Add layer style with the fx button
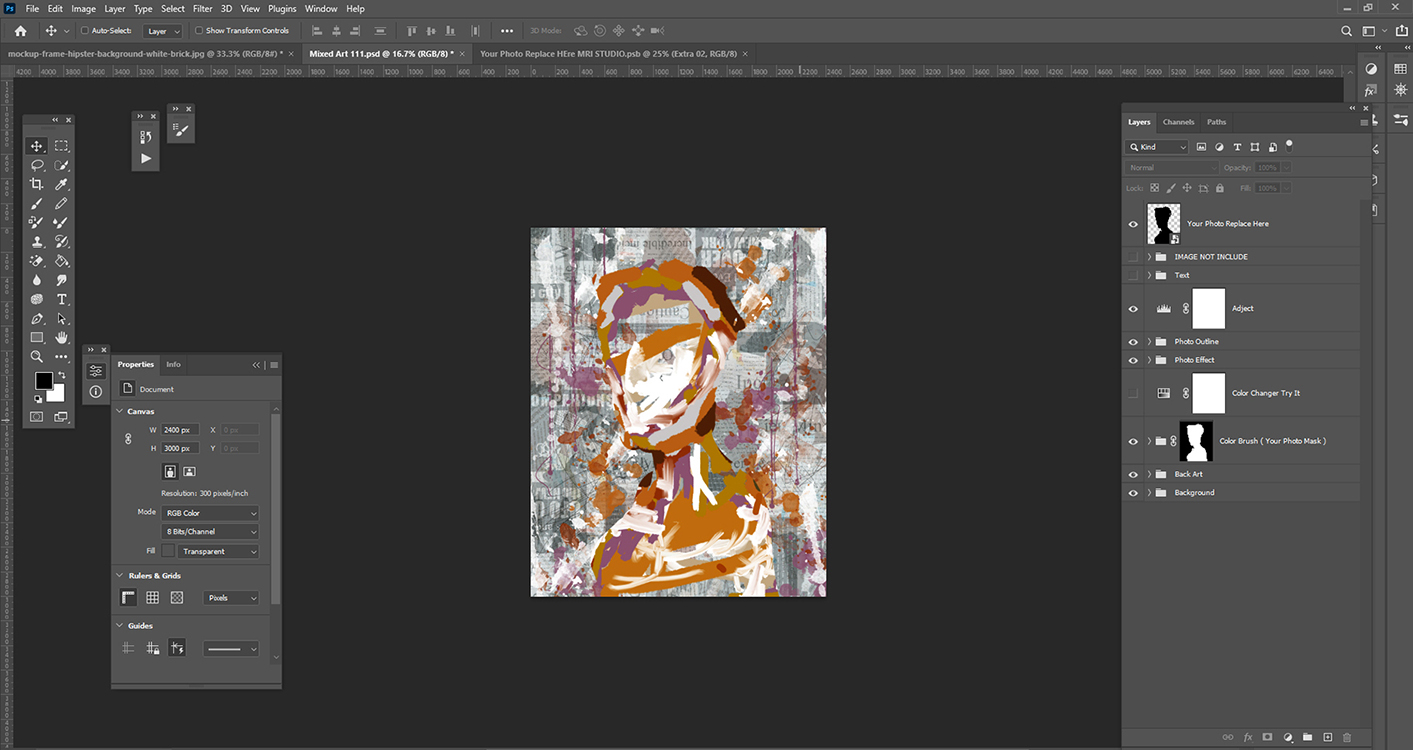1413x750 pixels. (1247, 737)
